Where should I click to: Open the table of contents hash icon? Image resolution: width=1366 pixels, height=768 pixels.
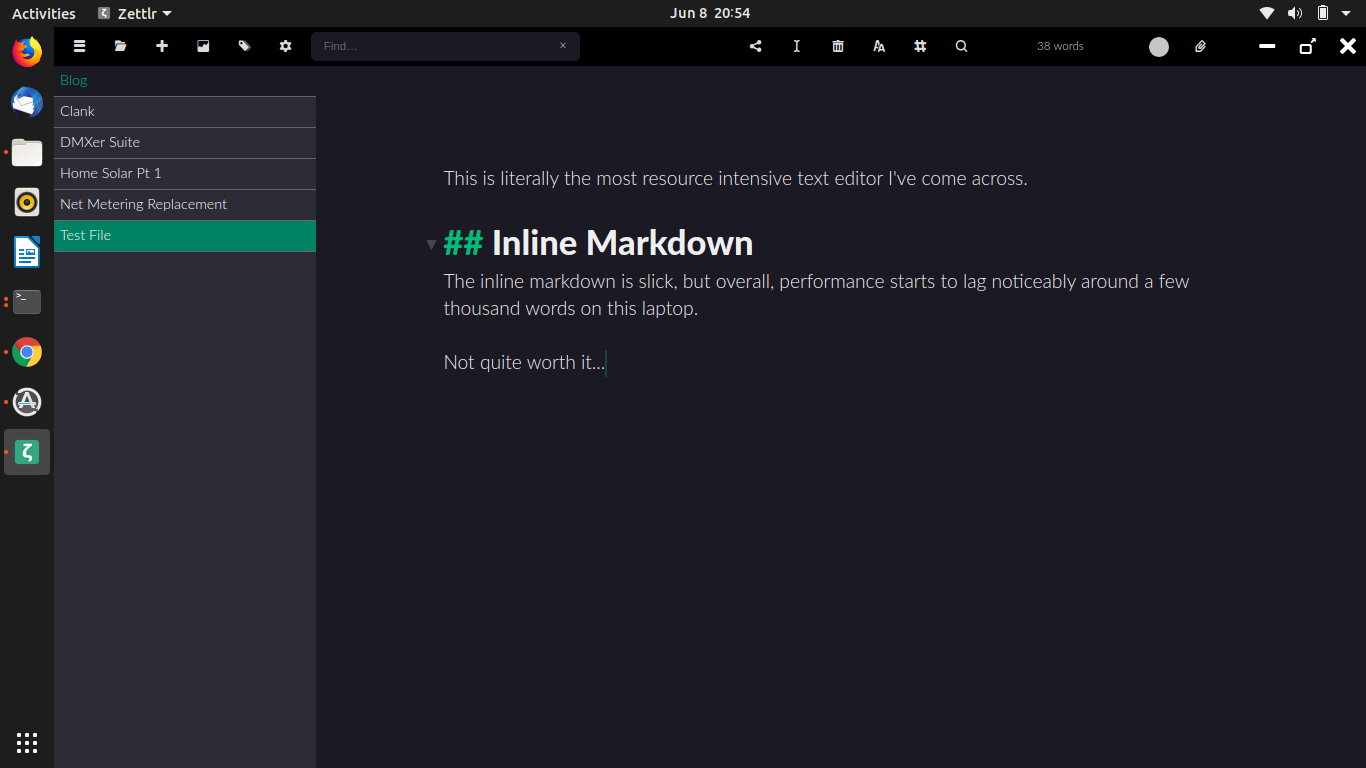click(920, 46)
